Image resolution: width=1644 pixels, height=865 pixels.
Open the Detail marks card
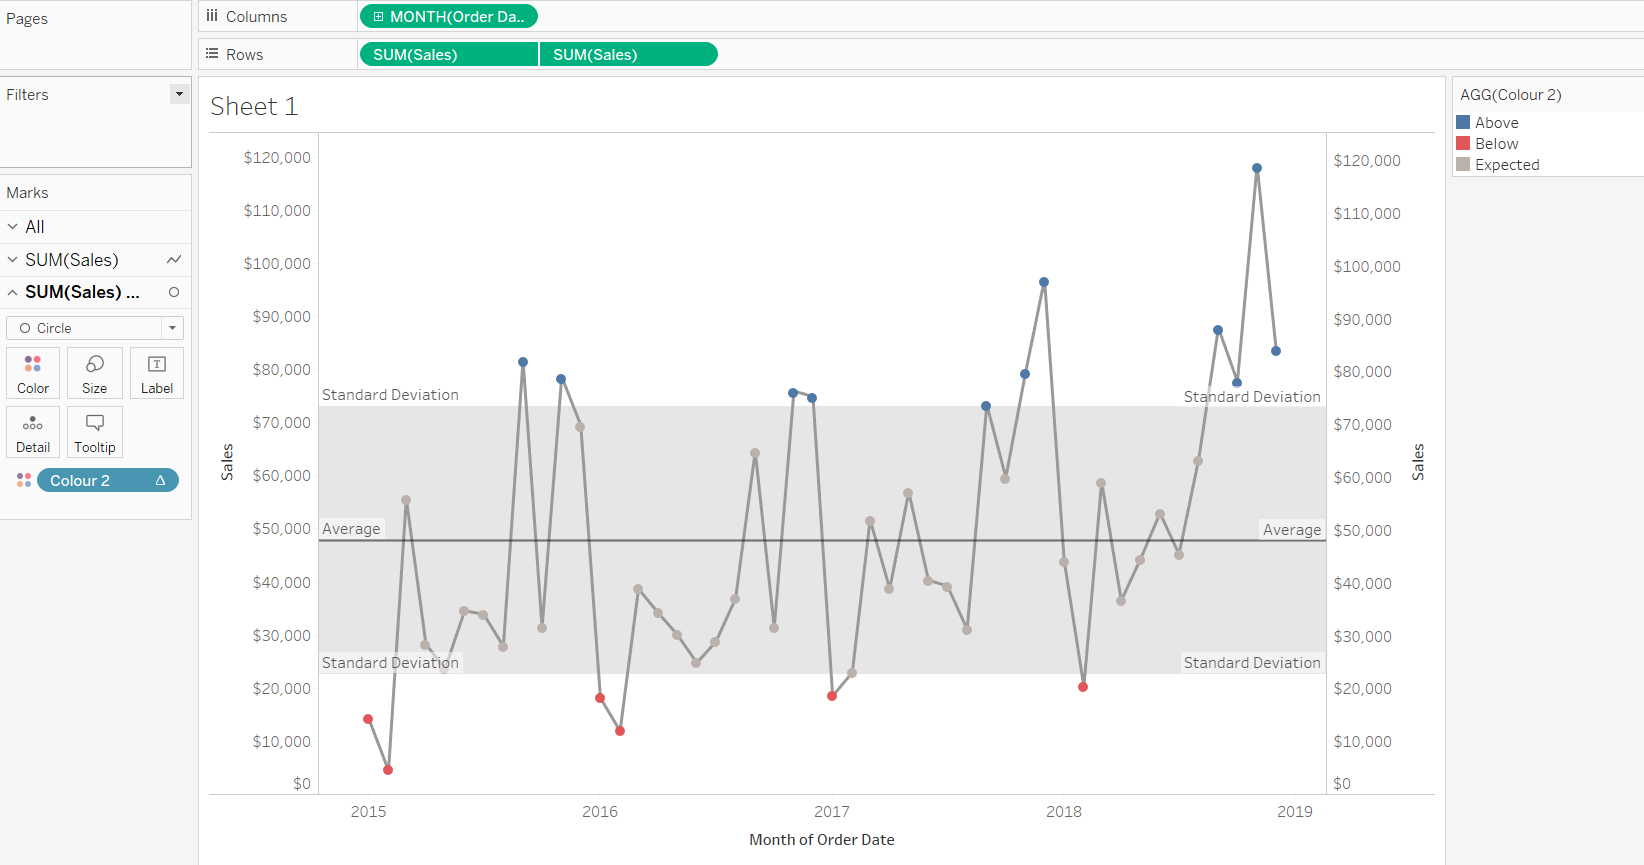coord(33,432)
